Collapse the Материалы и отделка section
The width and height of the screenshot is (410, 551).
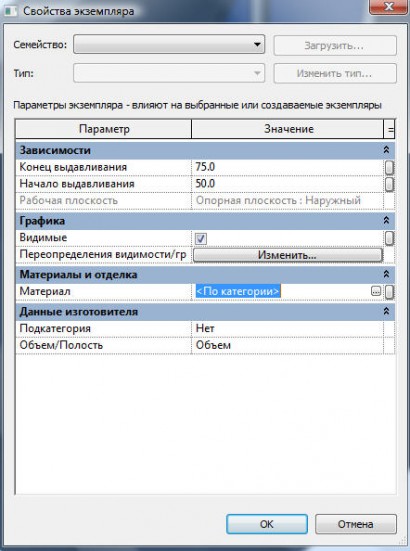[386, 274]
